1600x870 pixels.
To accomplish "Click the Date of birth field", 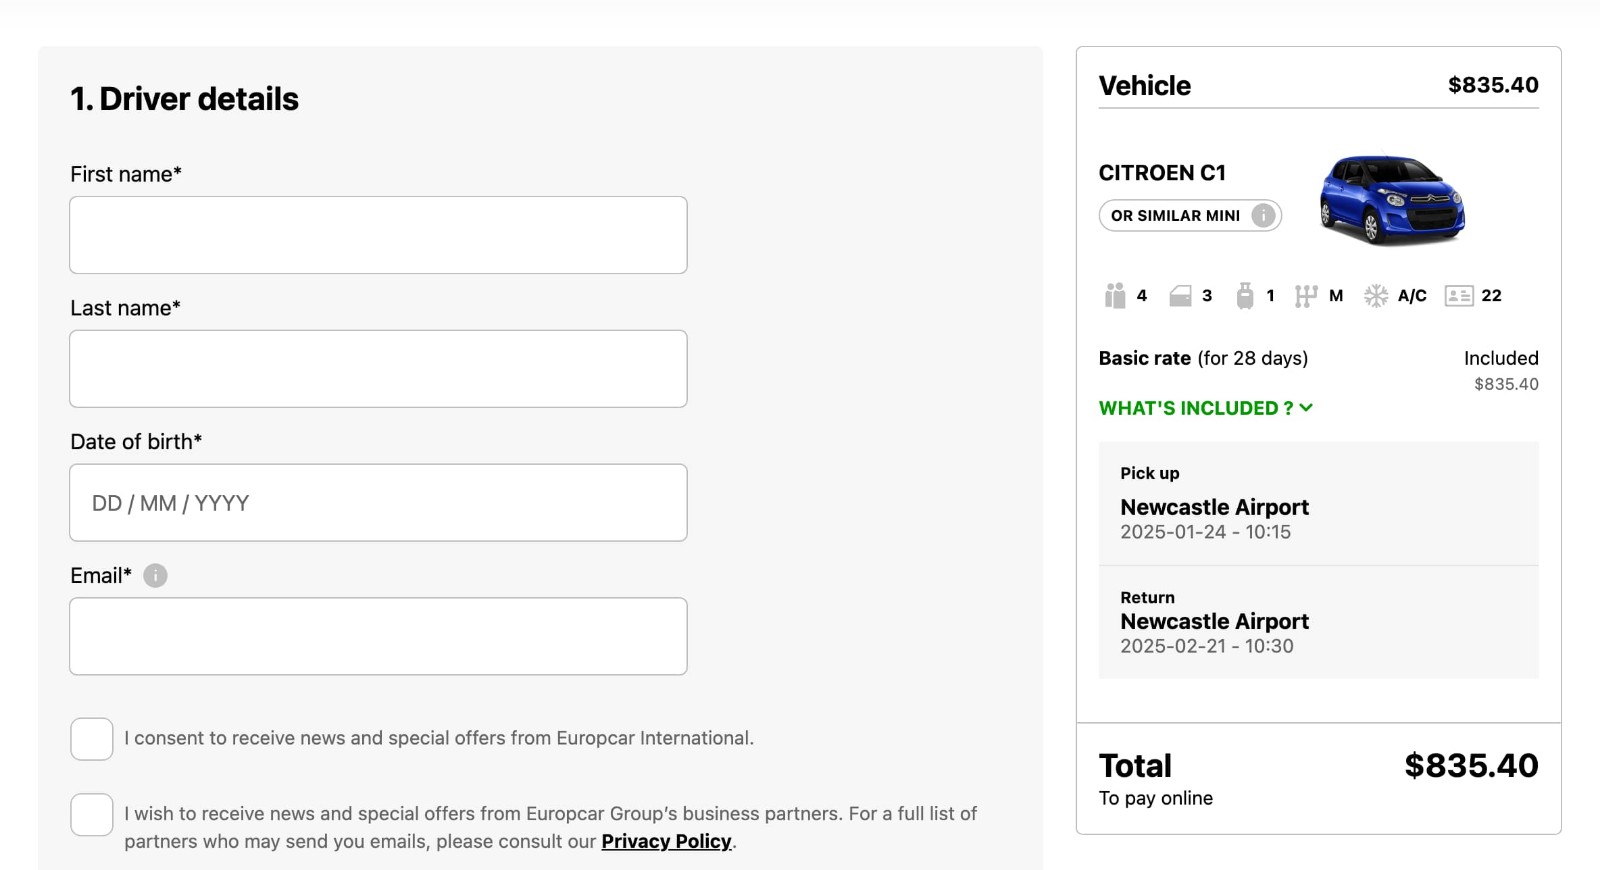I will 378,503.
